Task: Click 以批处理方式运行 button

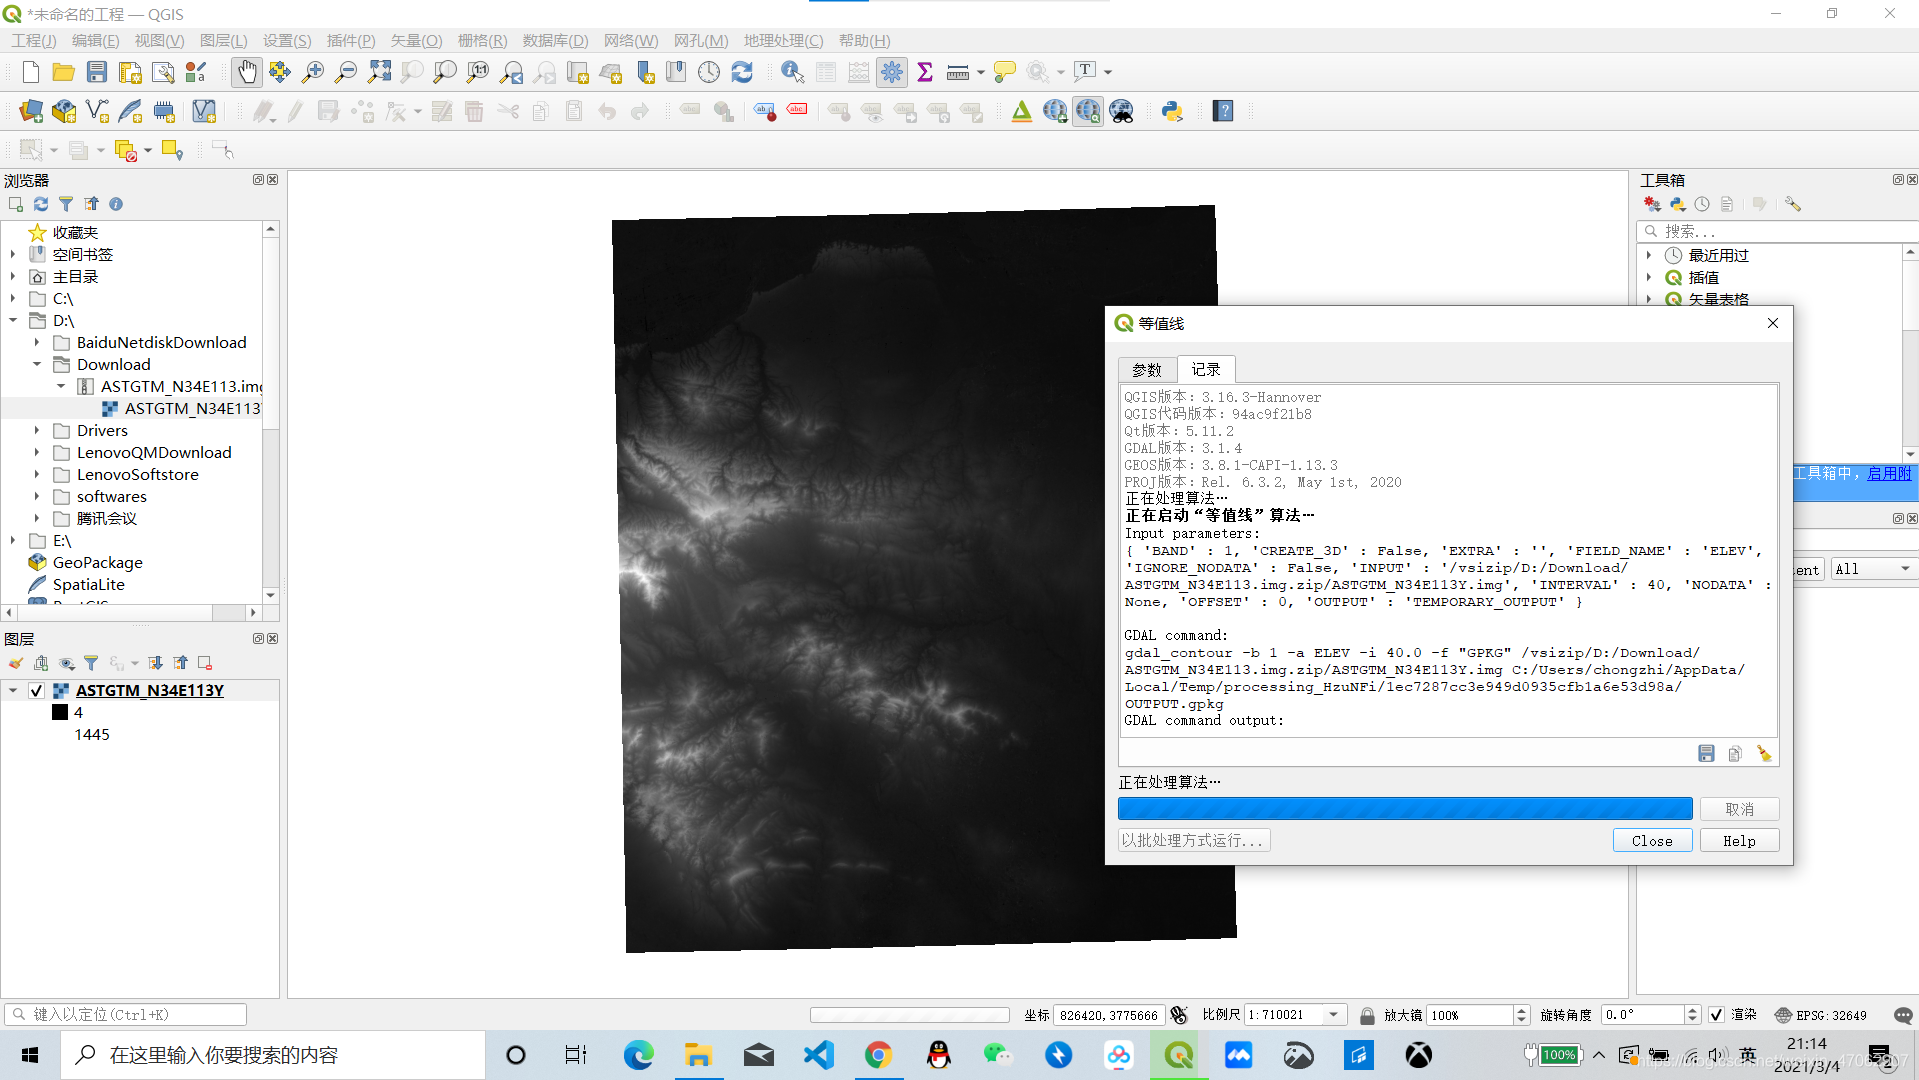Action: tap(1194, 841)
